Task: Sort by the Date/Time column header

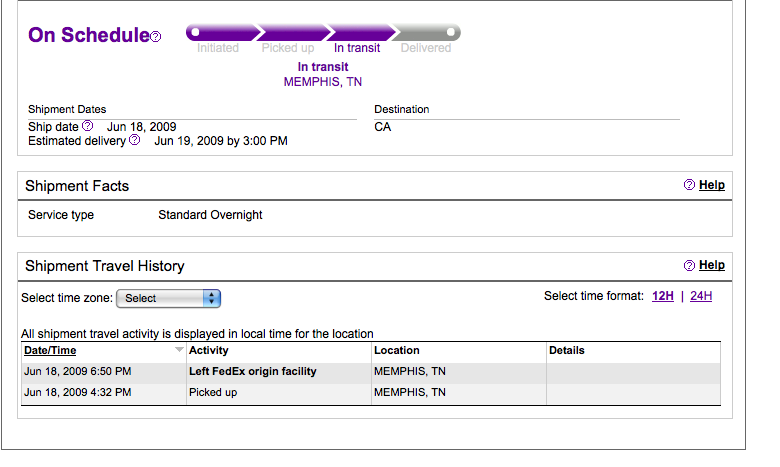Action: click(50, 351)
